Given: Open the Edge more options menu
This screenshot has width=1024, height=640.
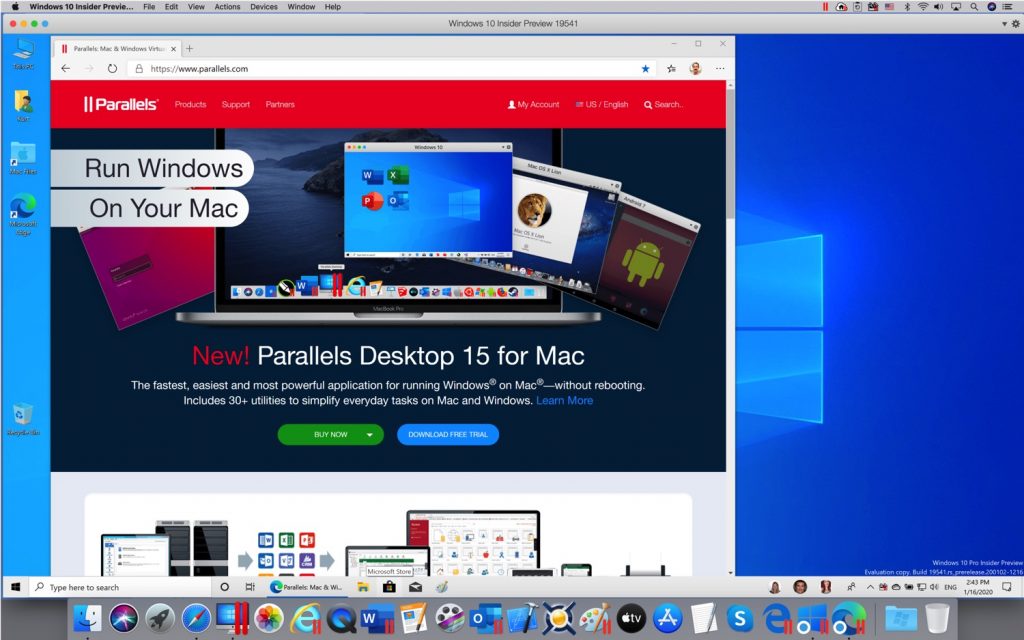Looking at the screenshot, I should [720, 68].
